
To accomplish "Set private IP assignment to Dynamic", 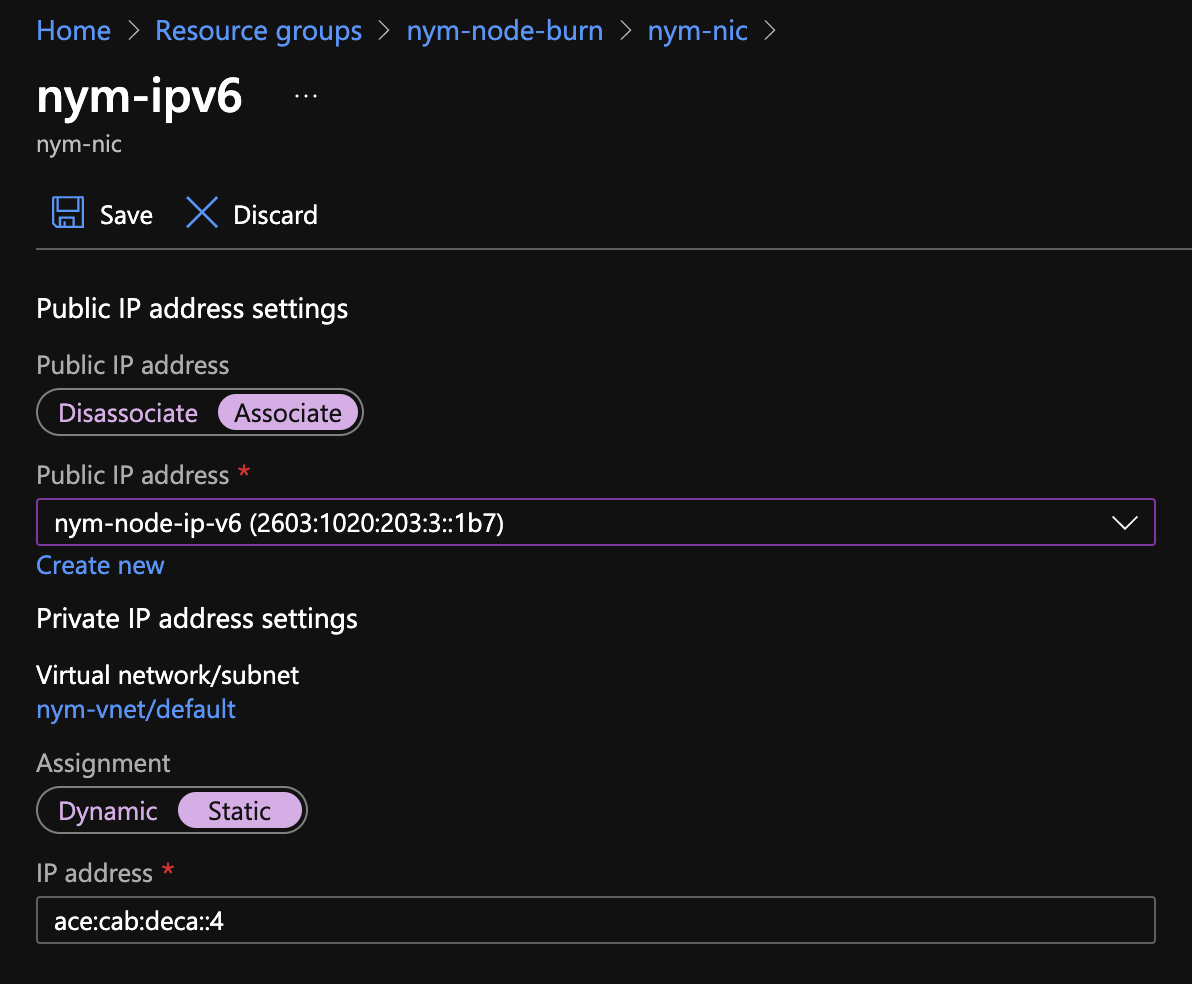I will [109, 810].
